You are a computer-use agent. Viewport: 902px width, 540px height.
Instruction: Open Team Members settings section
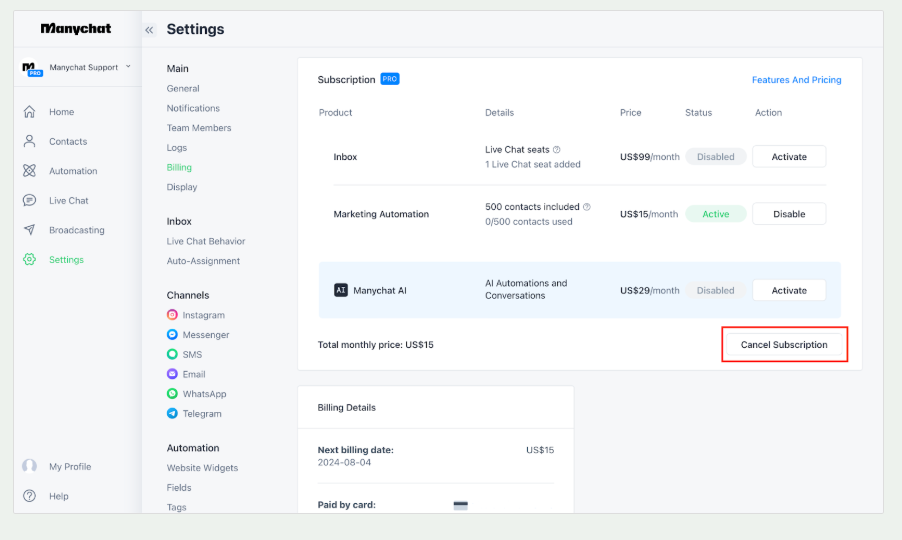click(199, 128)
